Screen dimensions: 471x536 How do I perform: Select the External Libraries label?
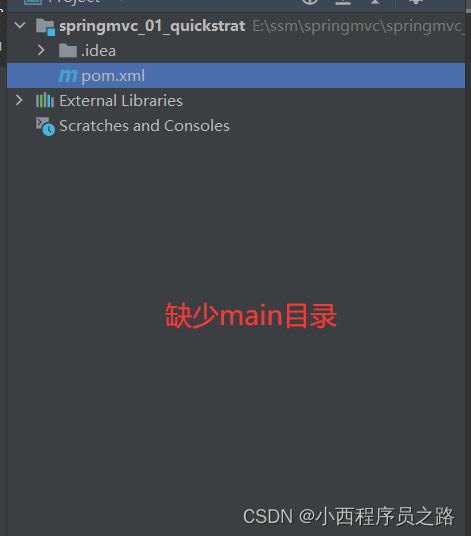click(121, 100)
